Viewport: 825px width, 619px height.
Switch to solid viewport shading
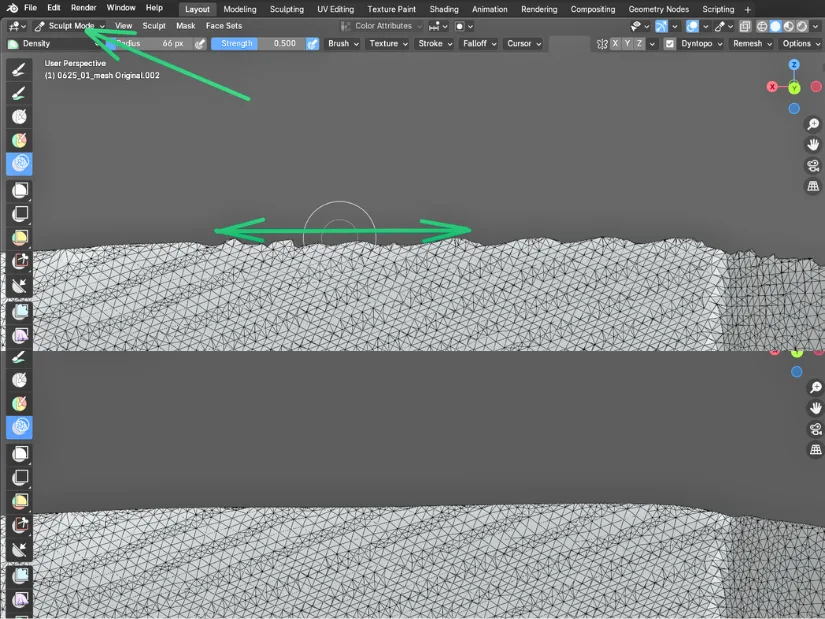pos(775,26)
